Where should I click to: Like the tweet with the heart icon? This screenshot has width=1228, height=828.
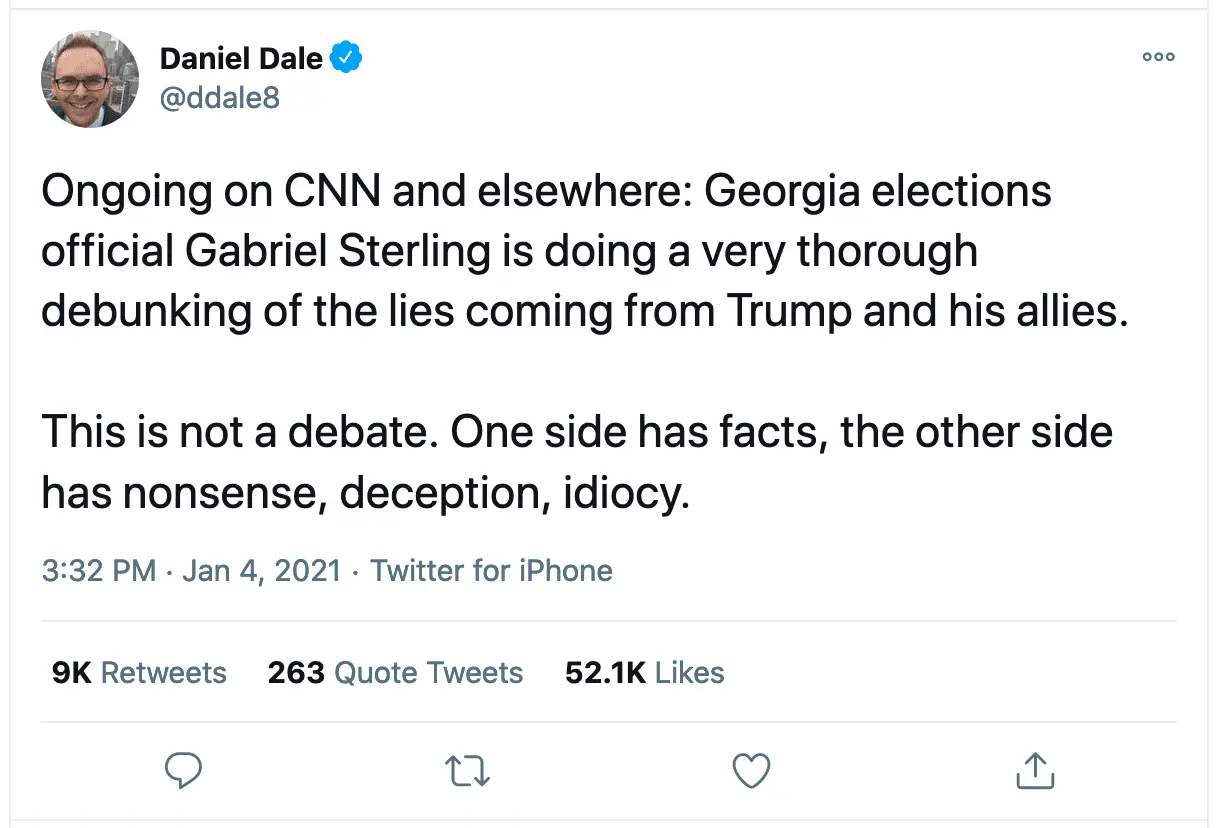751,770
